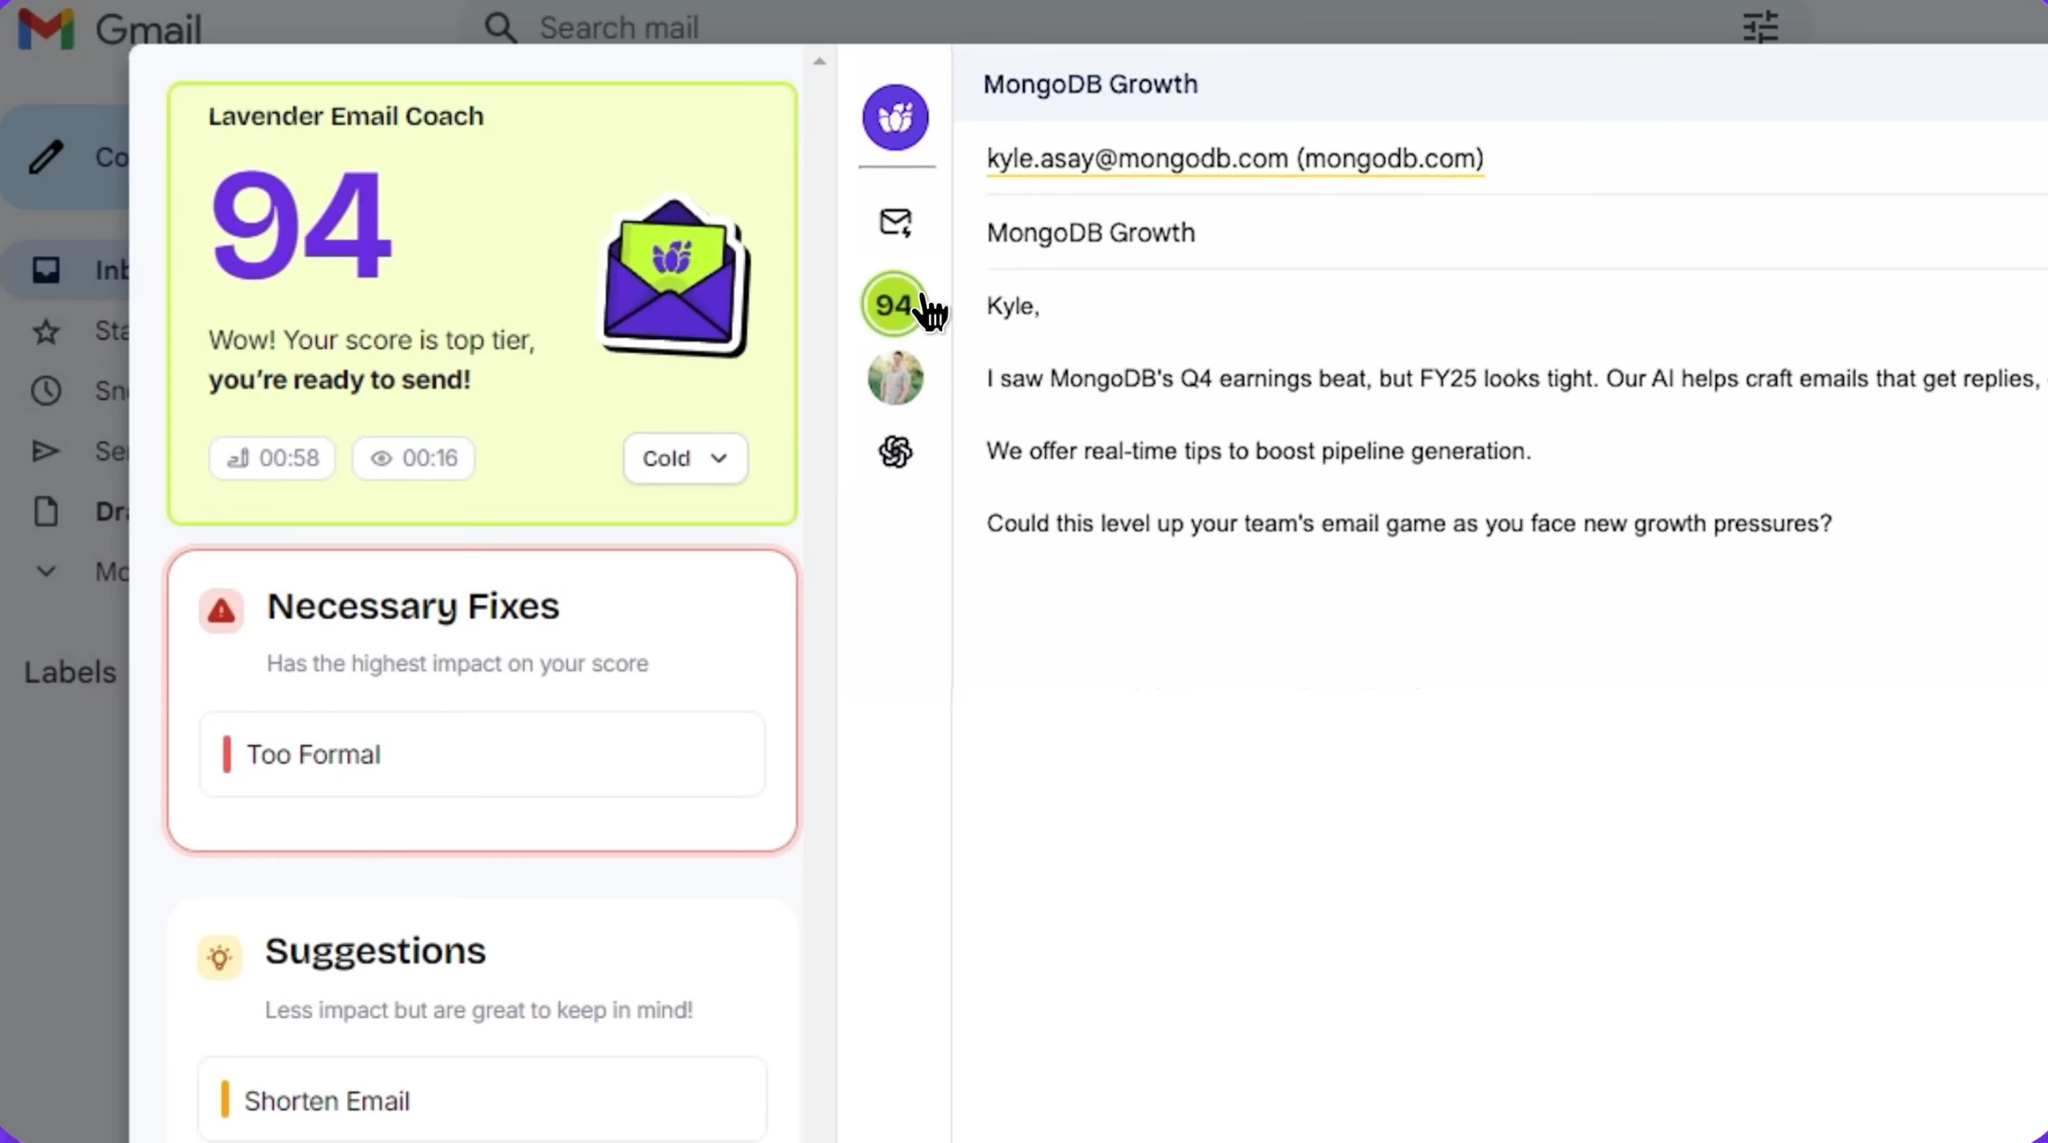
Task: Click the 00:16 reading time chip
Action: 413,458
